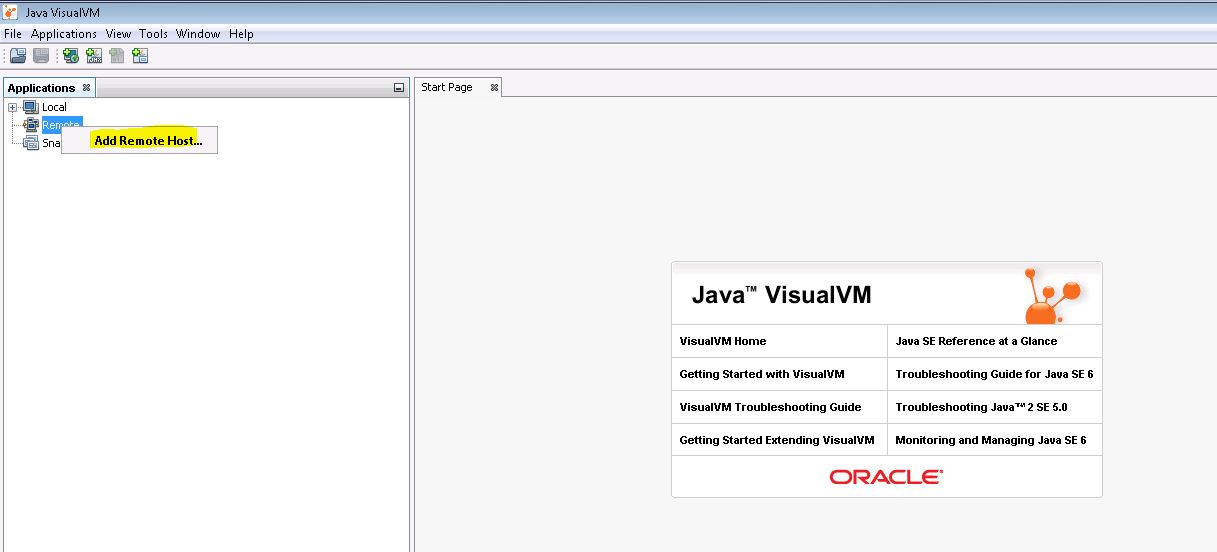Click the grayed Save toolbar icon
Image resolution: width=1217 pixels, height=552 pixels.
41,56
